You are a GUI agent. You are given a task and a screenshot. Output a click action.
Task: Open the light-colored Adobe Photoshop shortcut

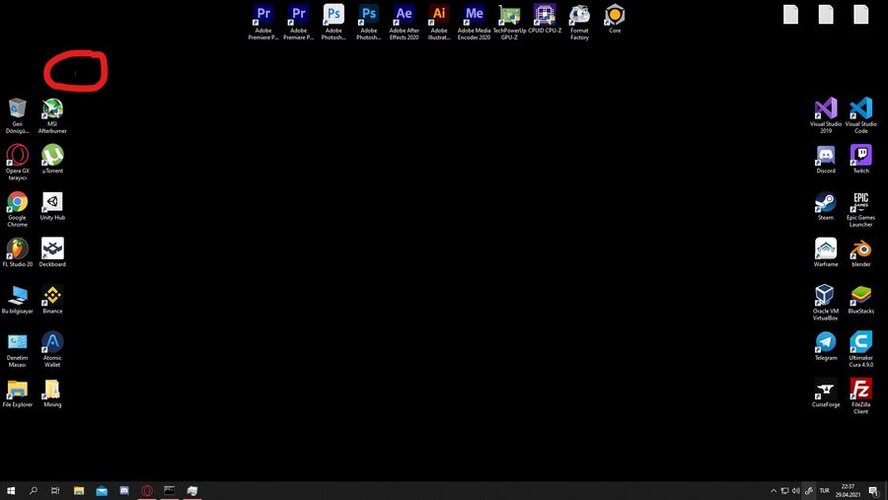click(334, 22)
